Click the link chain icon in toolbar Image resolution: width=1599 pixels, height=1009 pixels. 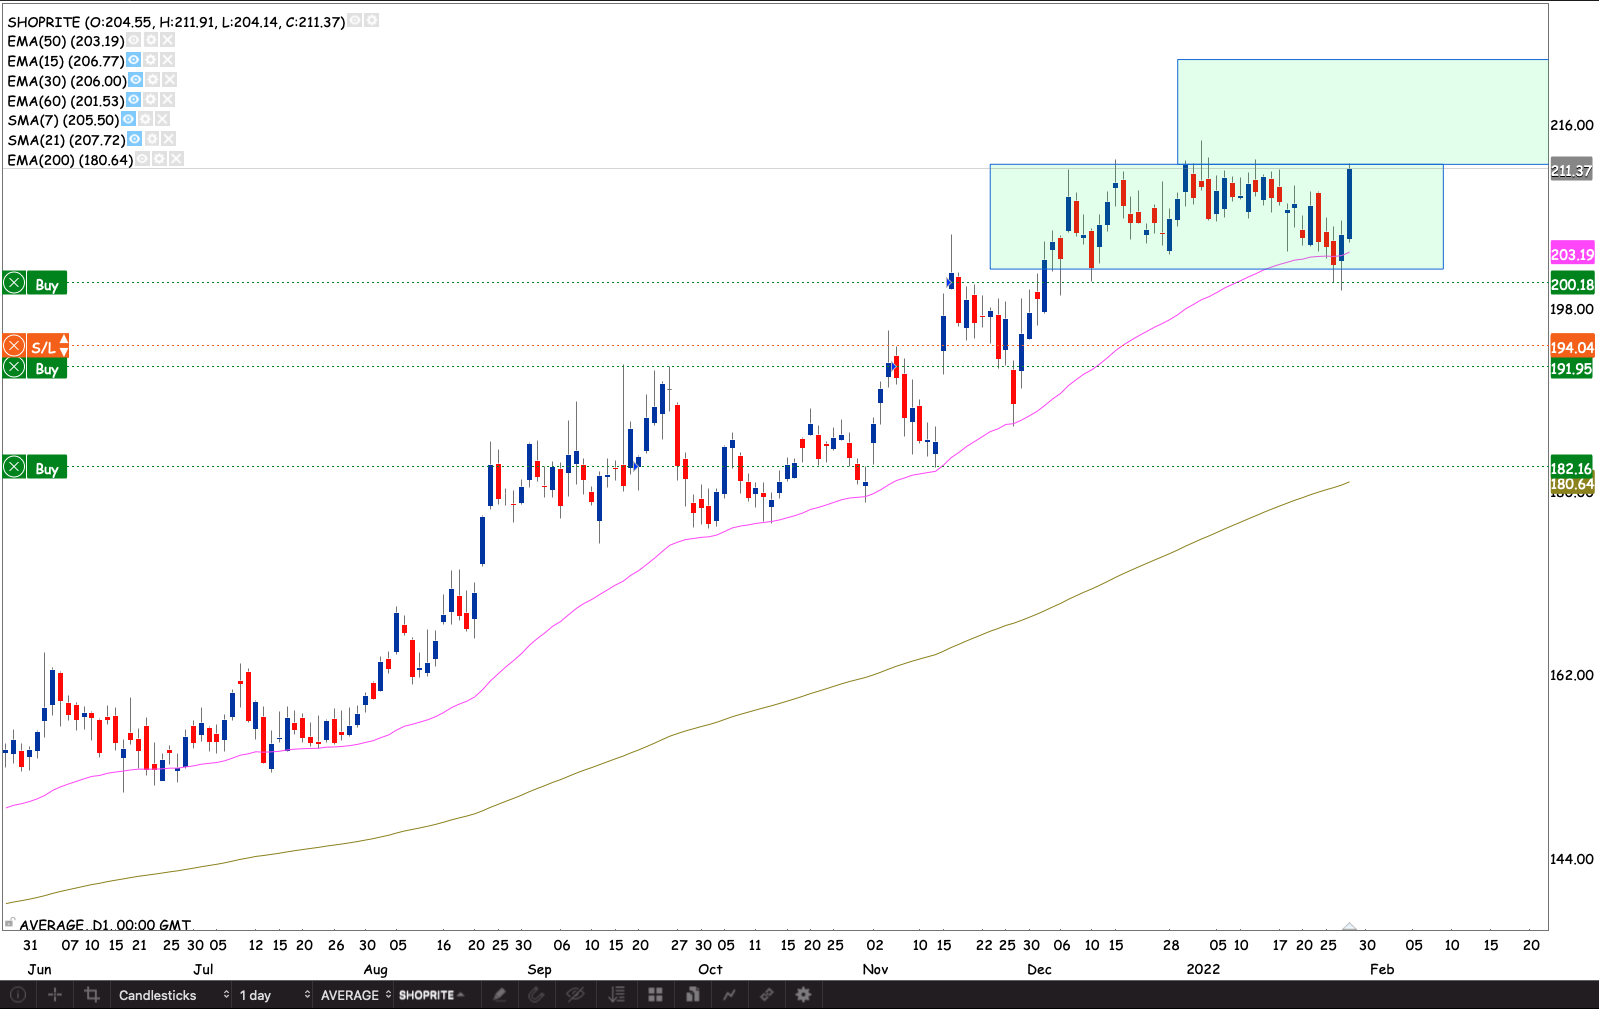tap(767, 995)
